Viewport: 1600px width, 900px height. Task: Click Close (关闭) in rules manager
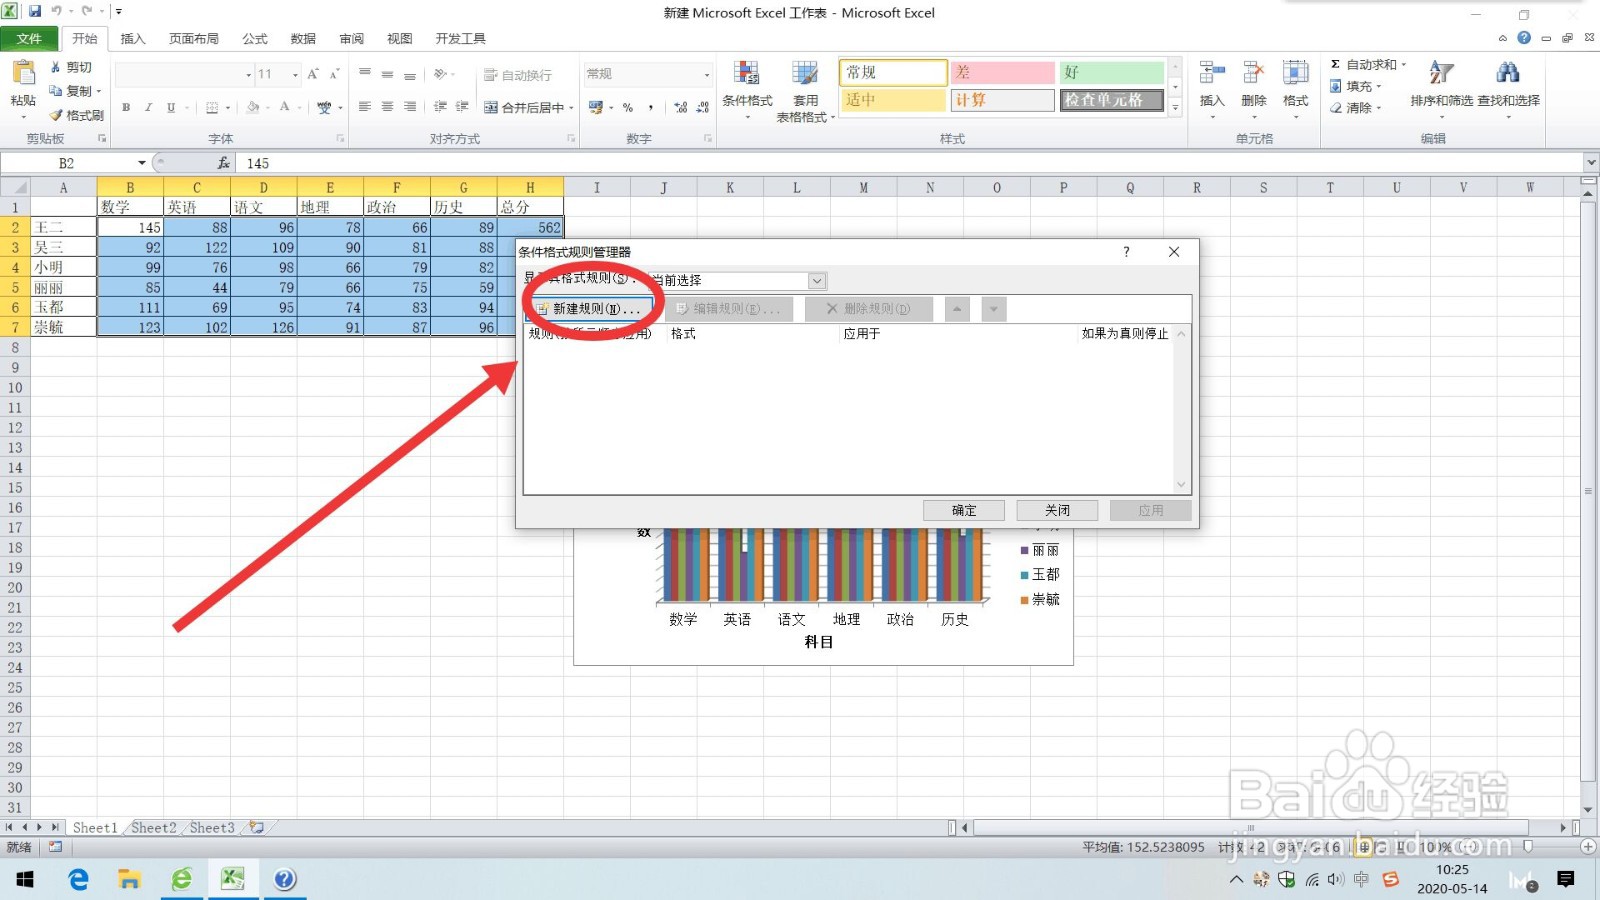(x=1057, y=510)
